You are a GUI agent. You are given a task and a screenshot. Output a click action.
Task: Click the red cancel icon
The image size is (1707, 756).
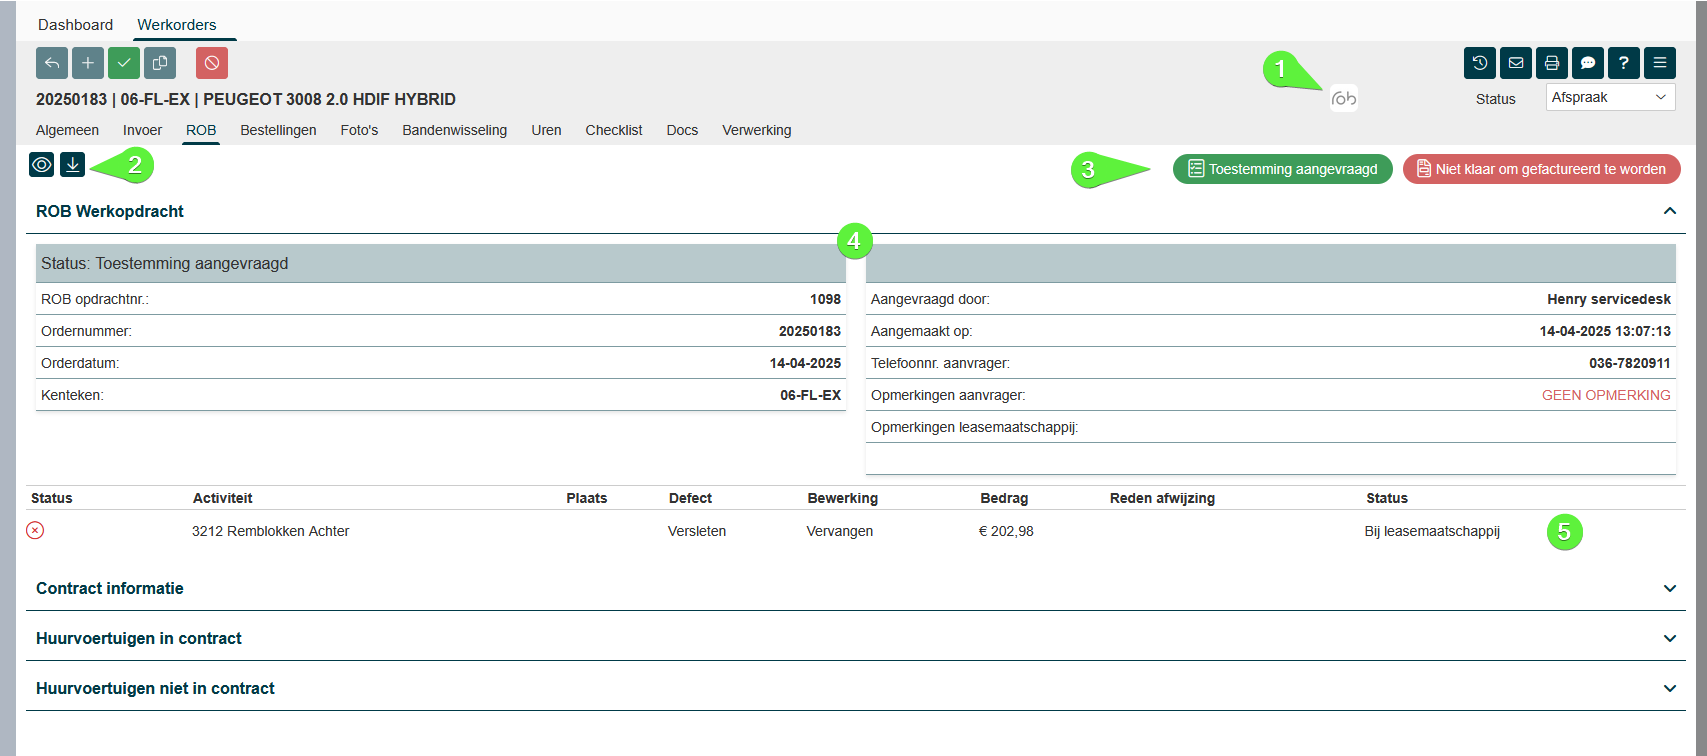coord(212,63)
